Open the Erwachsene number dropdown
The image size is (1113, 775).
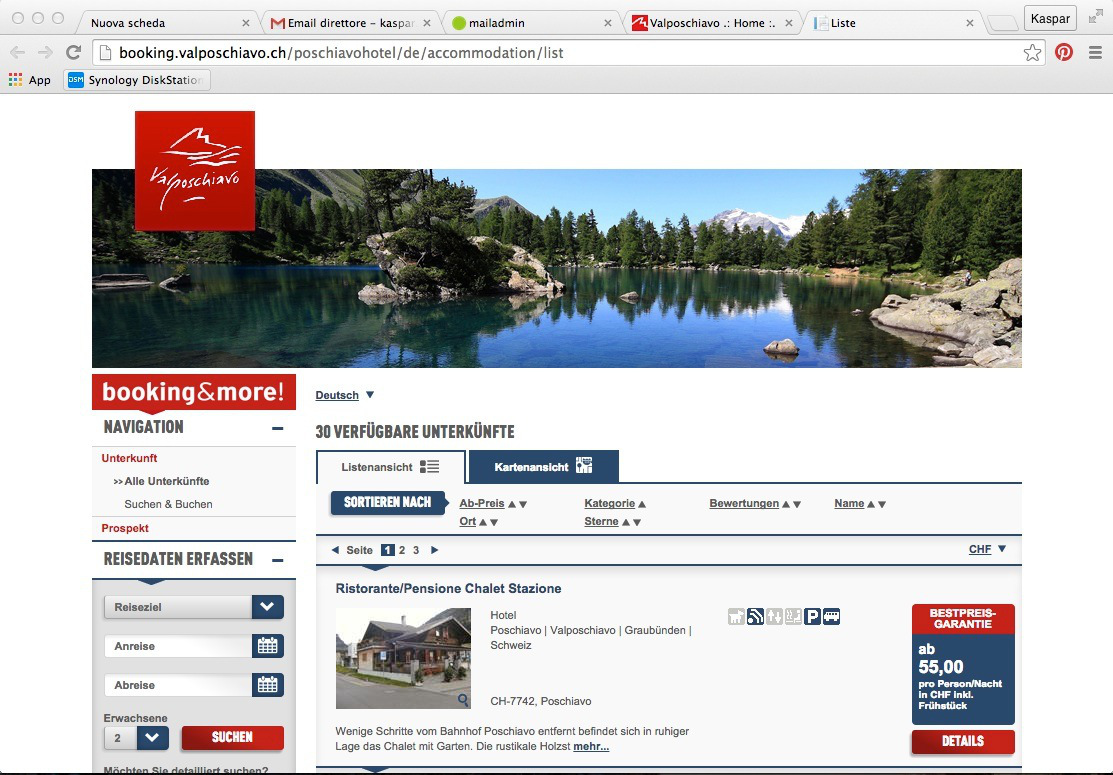point(151,738)
